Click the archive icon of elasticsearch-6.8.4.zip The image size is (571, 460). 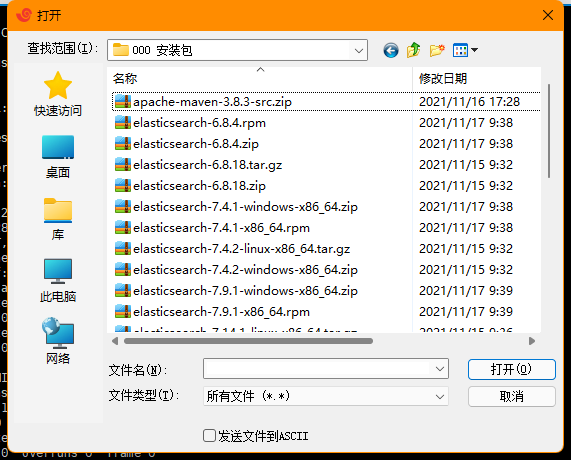123,143
